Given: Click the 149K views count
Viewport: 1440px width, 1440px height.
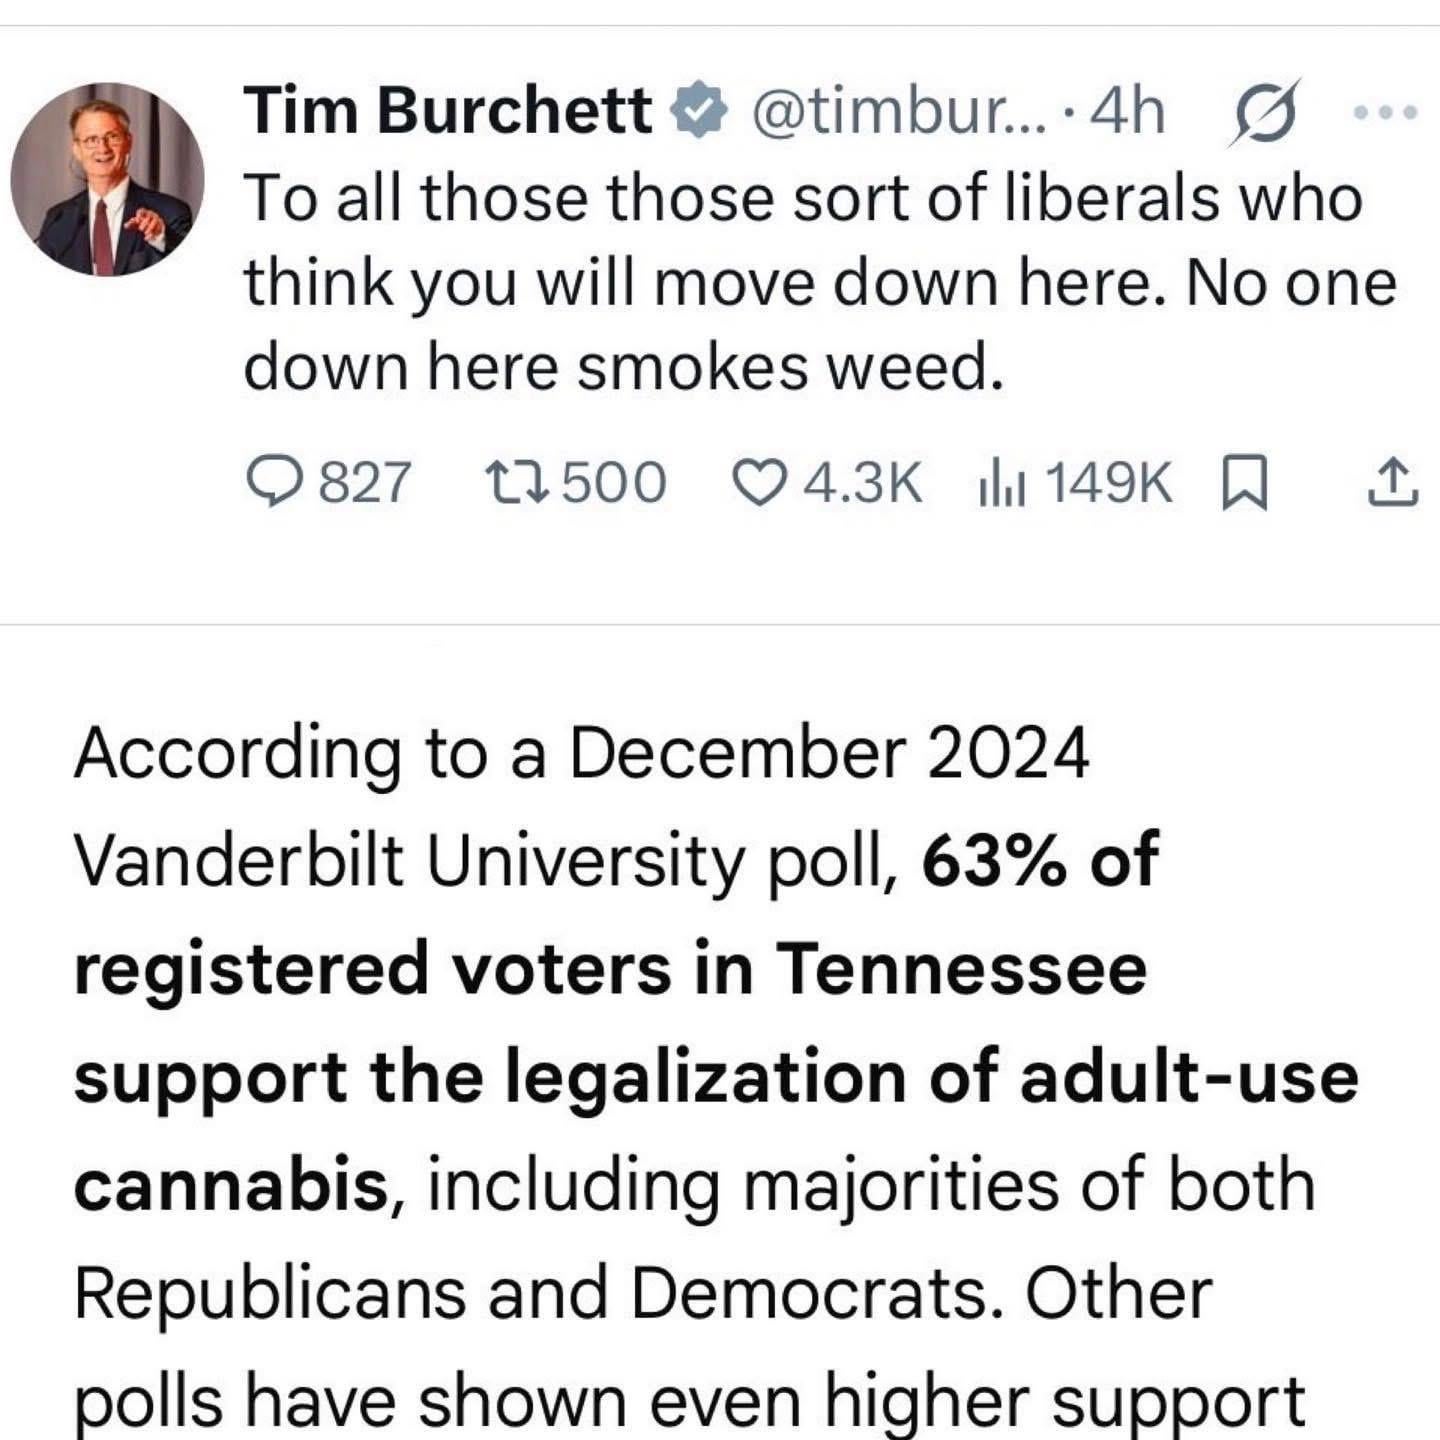Looking at the screenshot, I should pyautogui.click(x=1109, y=483).
